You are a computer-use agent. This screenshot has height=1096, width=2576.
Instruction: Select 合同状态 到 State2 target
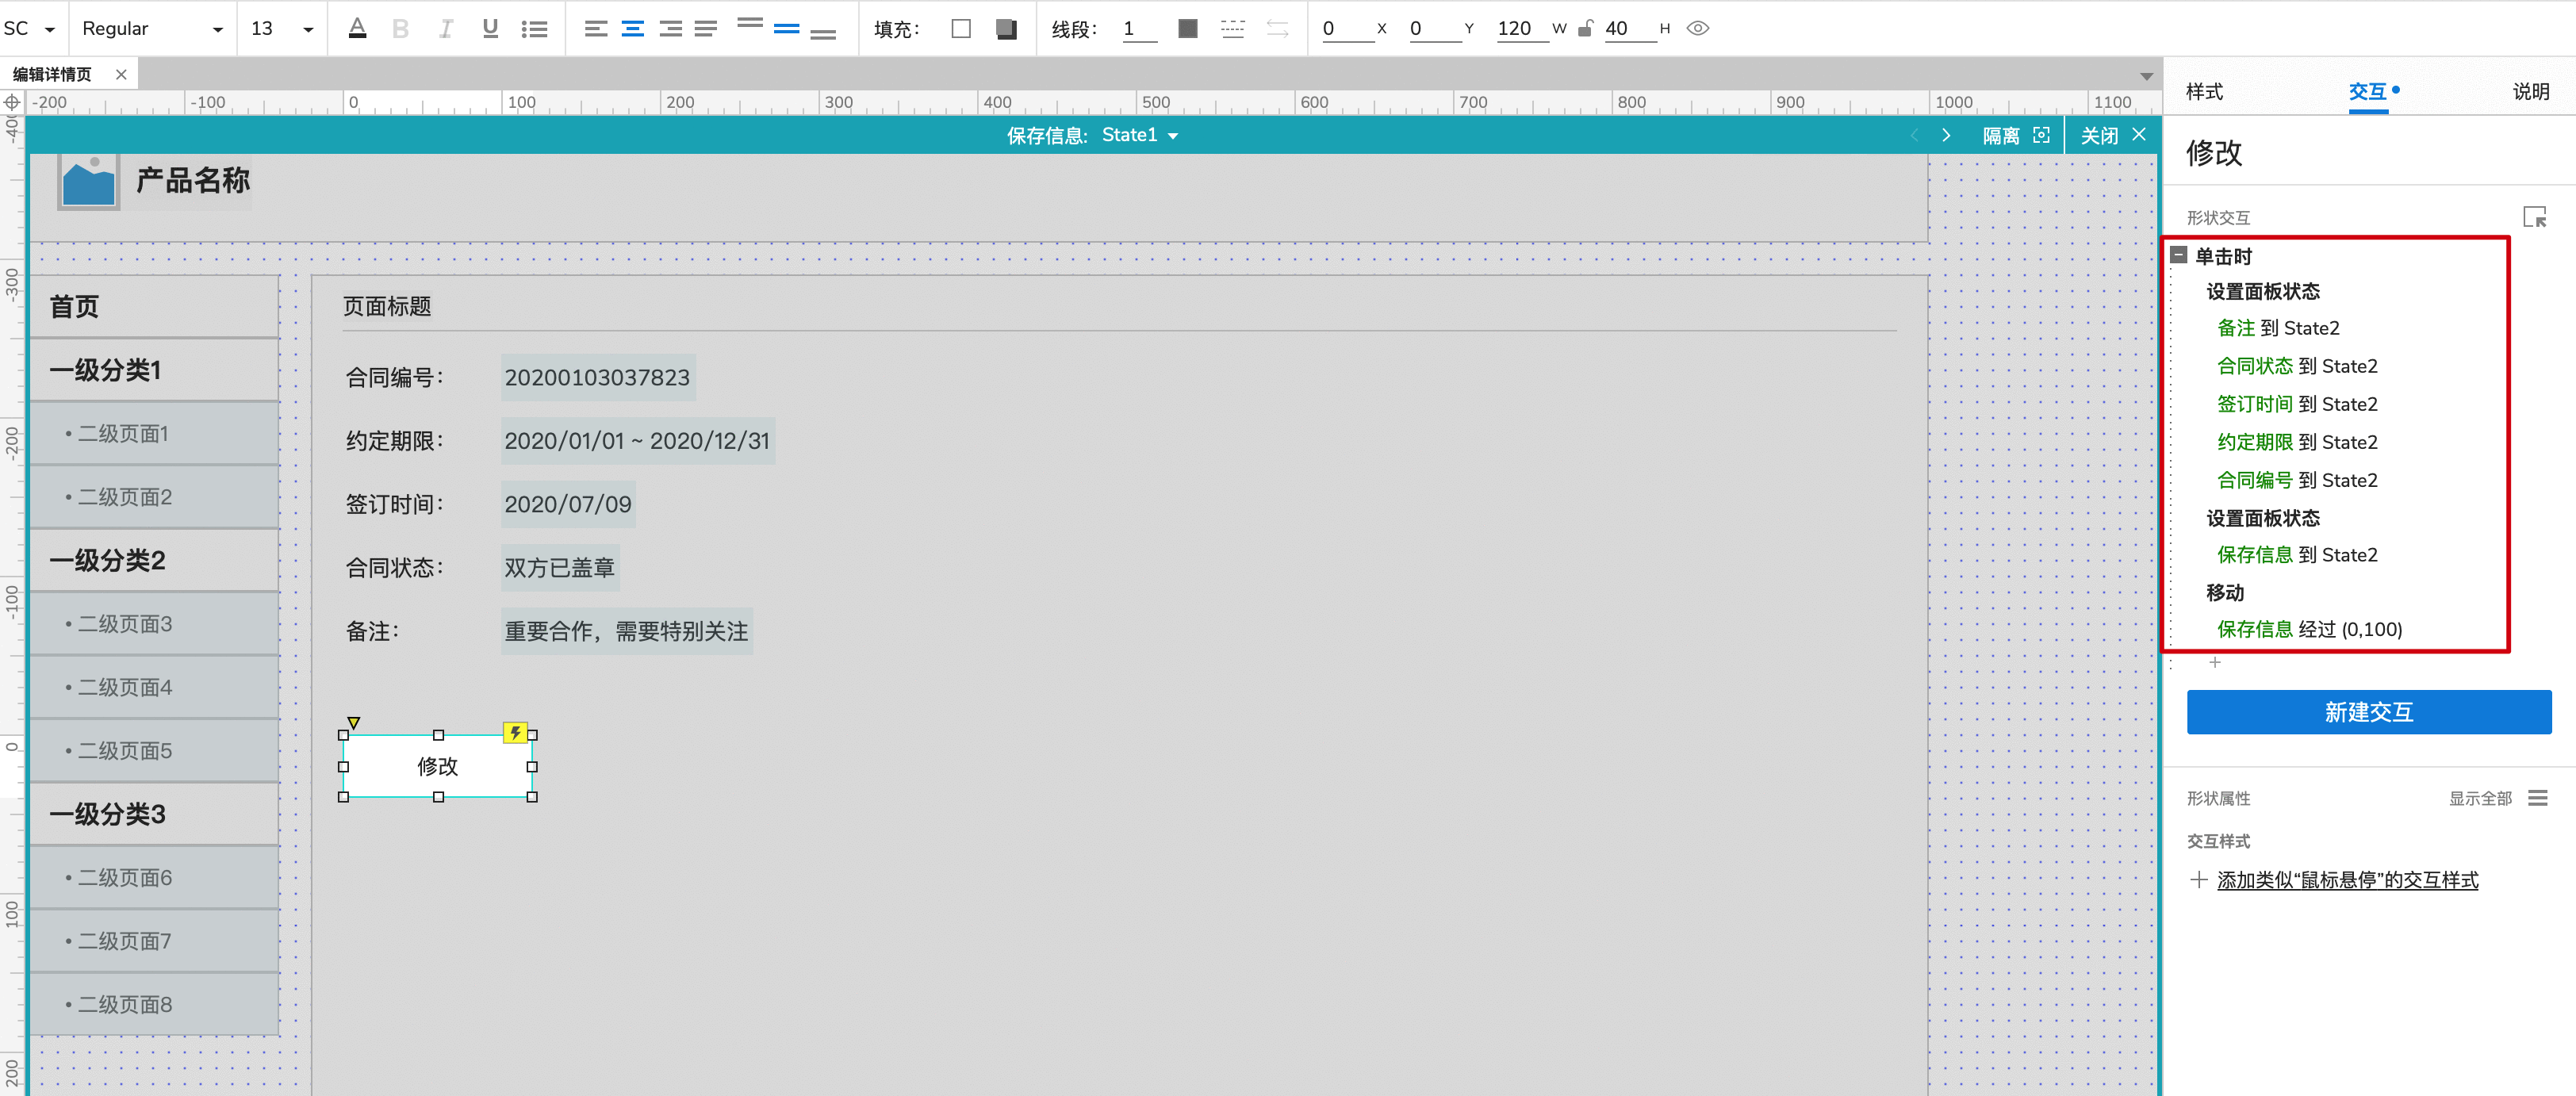(2296, 366)
